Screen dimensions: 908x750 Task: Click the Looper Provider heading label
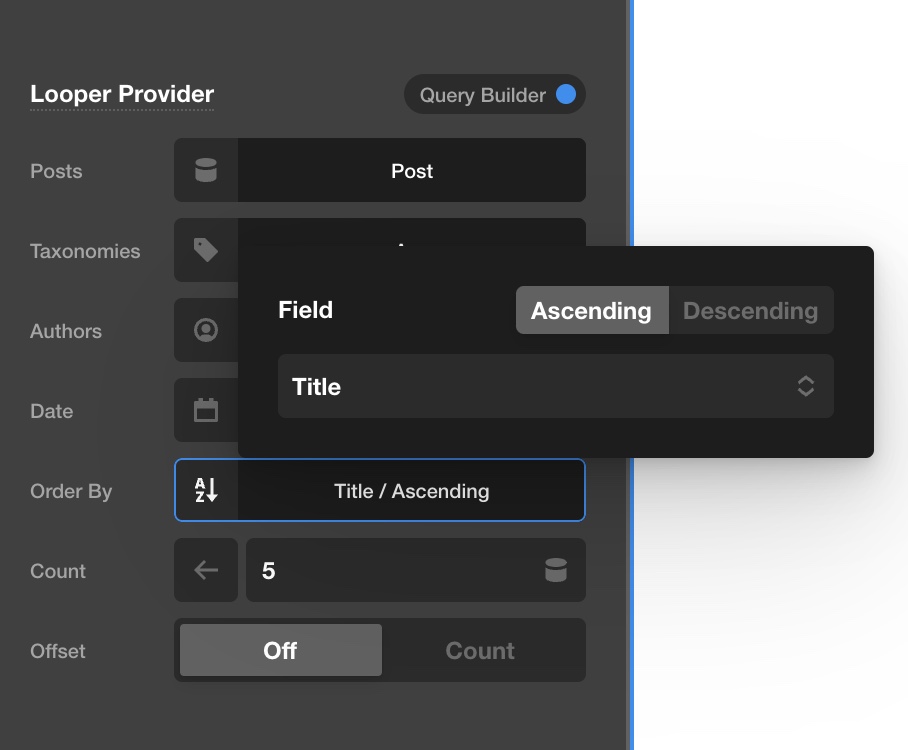(122, 94)
